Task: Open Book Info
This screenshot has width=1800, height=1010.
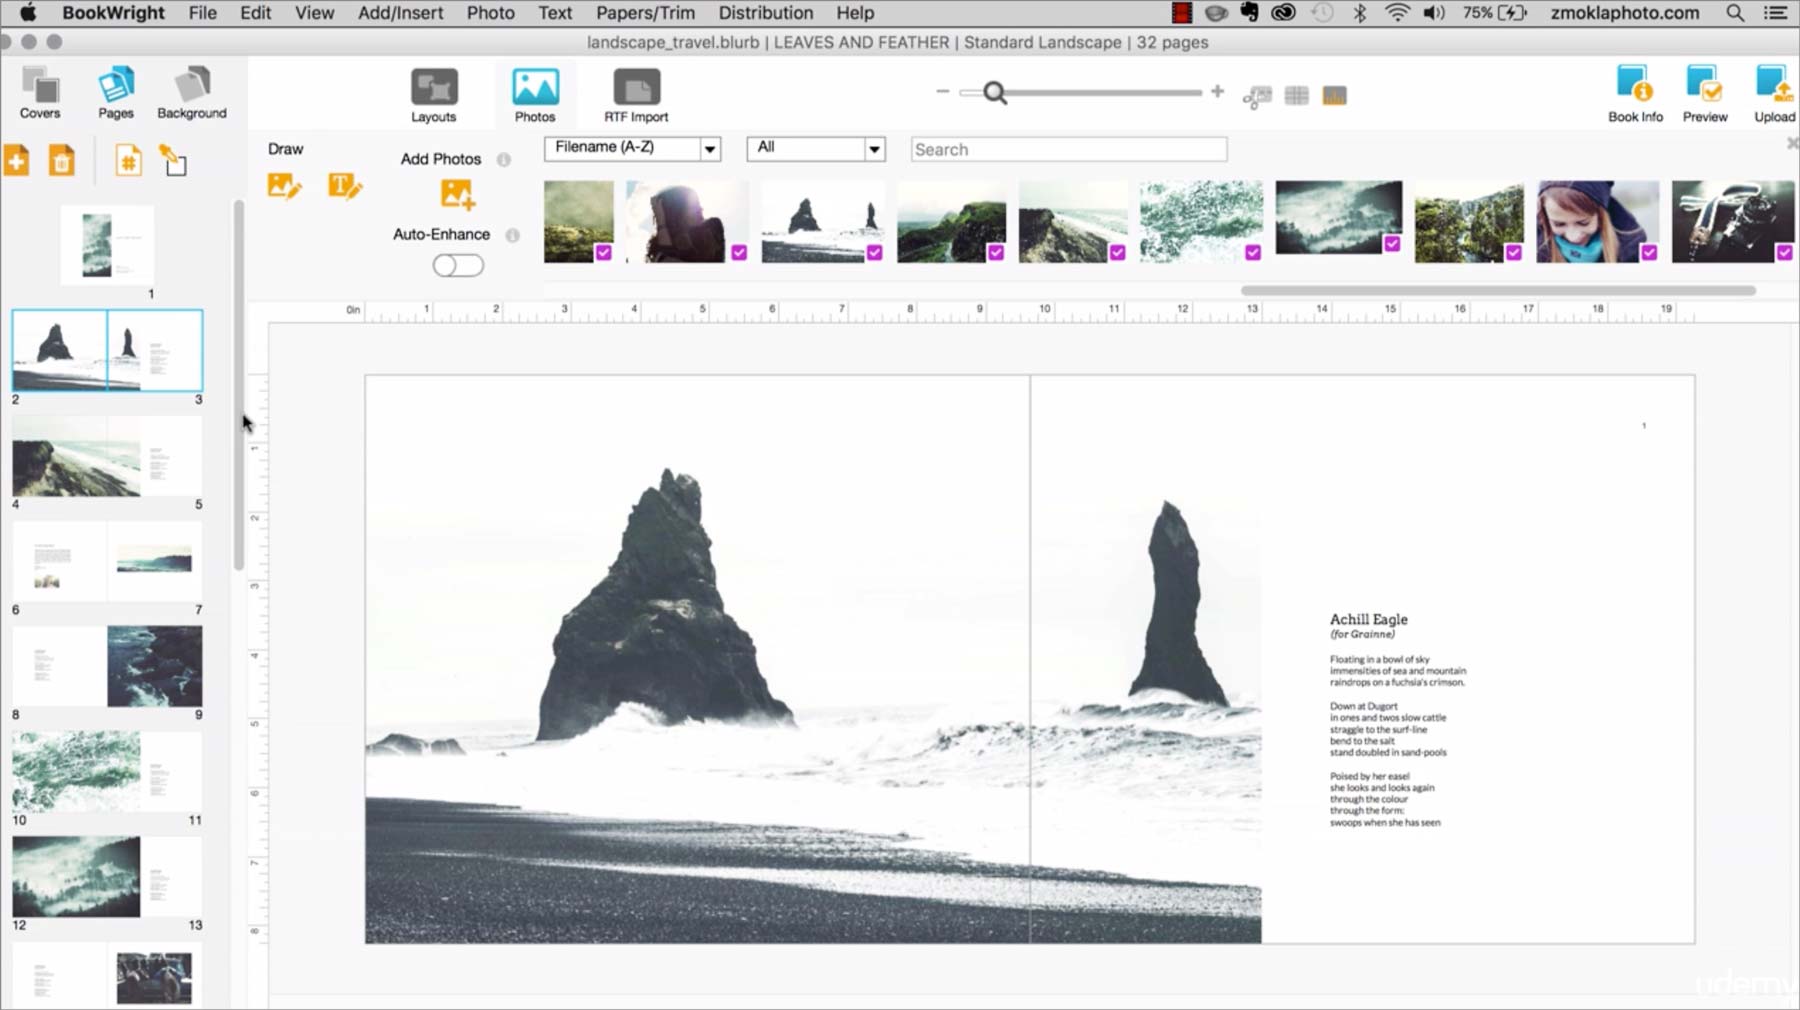Action: [x=1635, y=94]
